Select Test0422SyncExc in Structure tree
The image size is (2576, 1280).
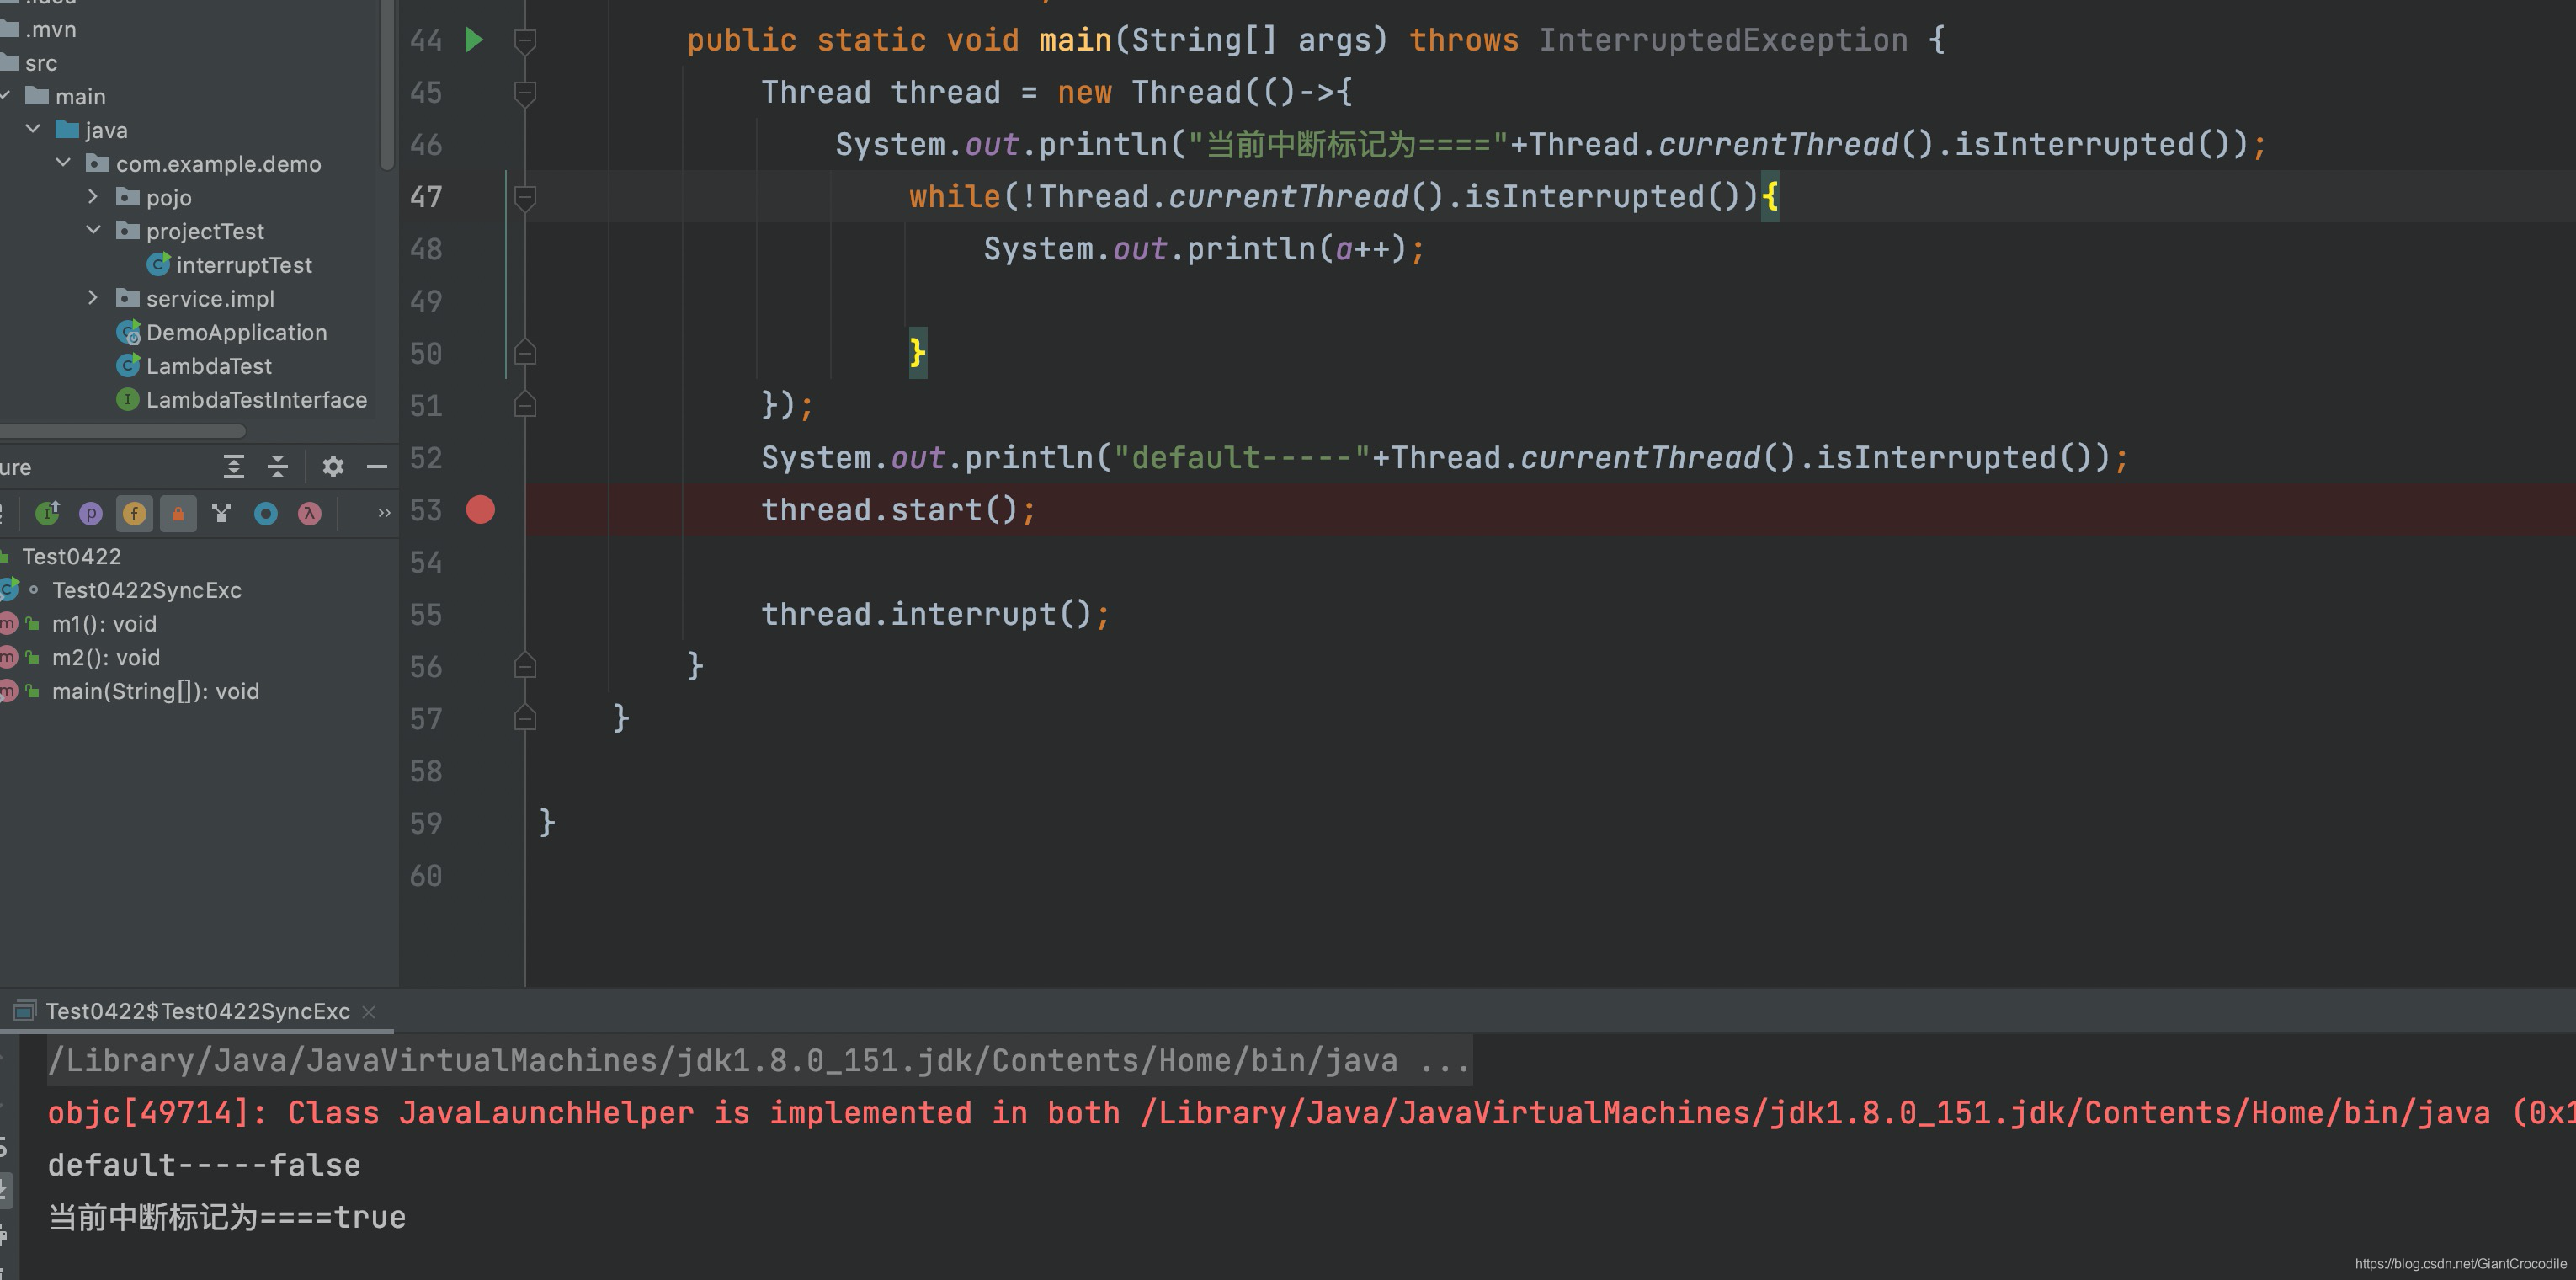147,590
